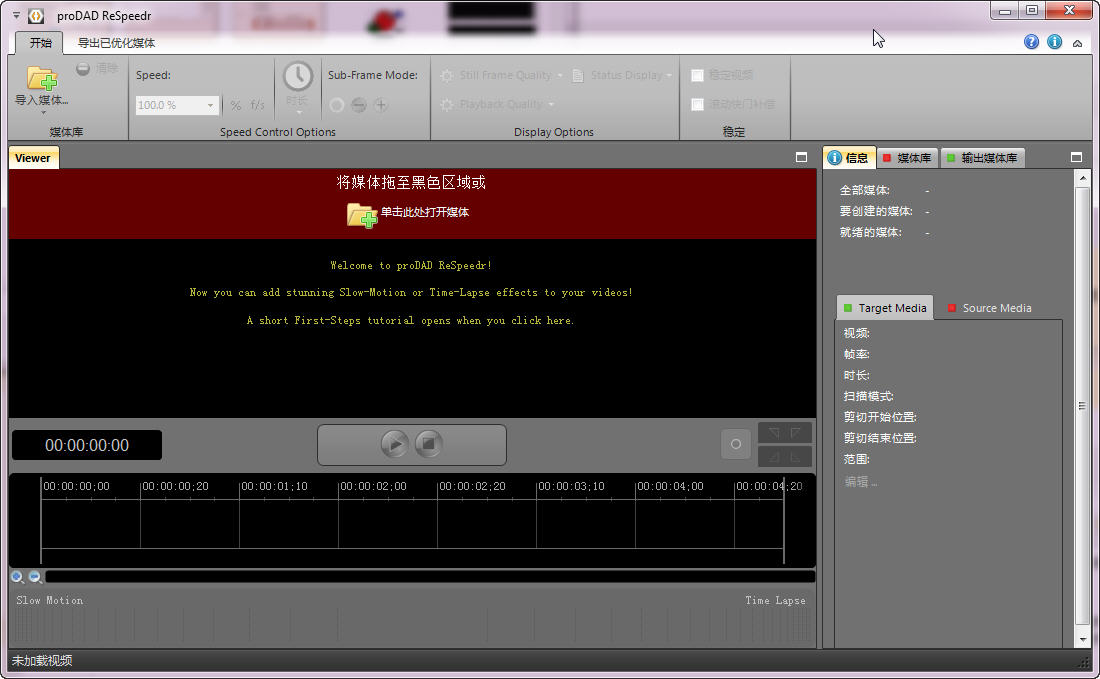The height and width of the screenshot is (679, 1100).
Task: Click the 00:00:00:00 timecode display
Action: (x=87, y=445)
